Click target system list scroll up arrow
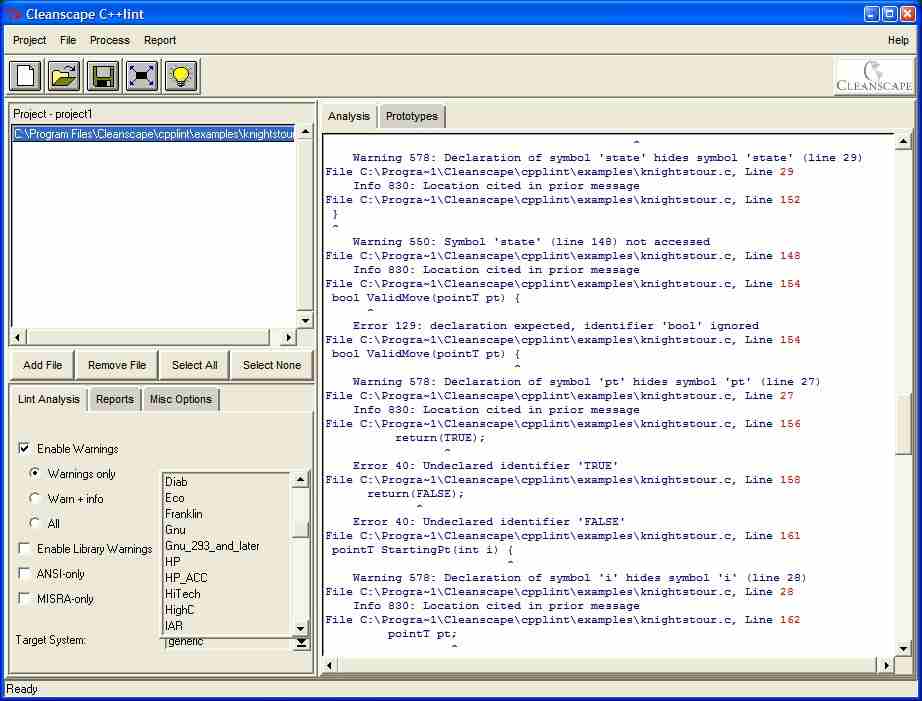Image resolution: width=922 pixels, height=701 pixels. coord(300,480)
